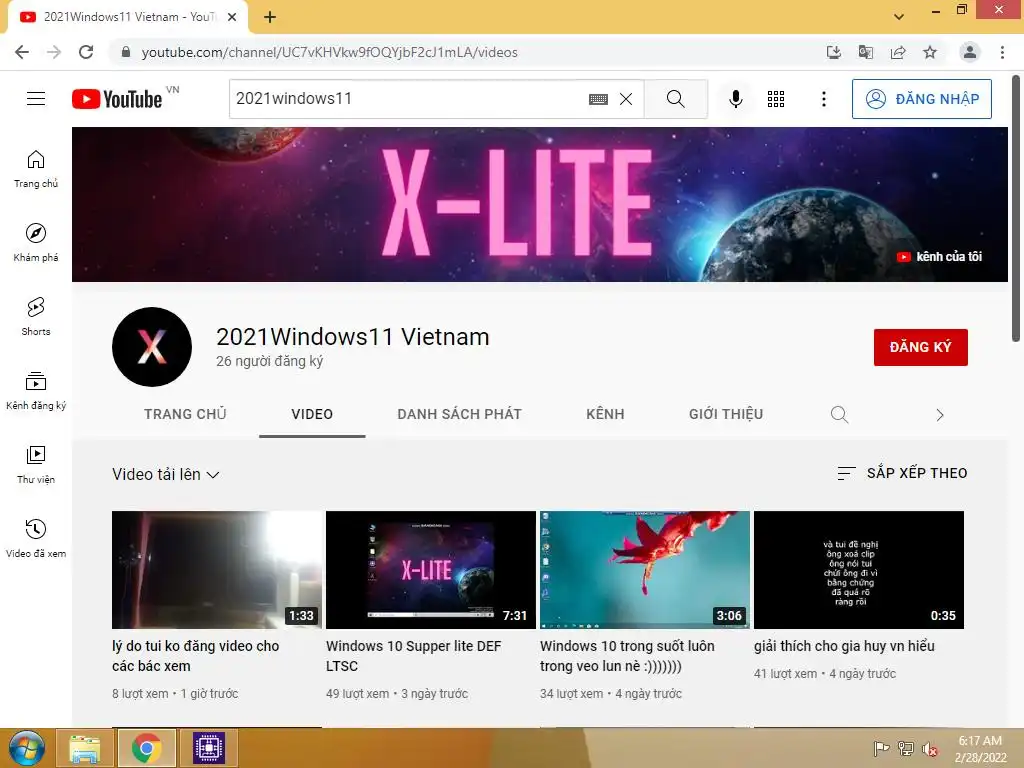Click the 3:06 red flower video thumbnail

pos(645,570)
